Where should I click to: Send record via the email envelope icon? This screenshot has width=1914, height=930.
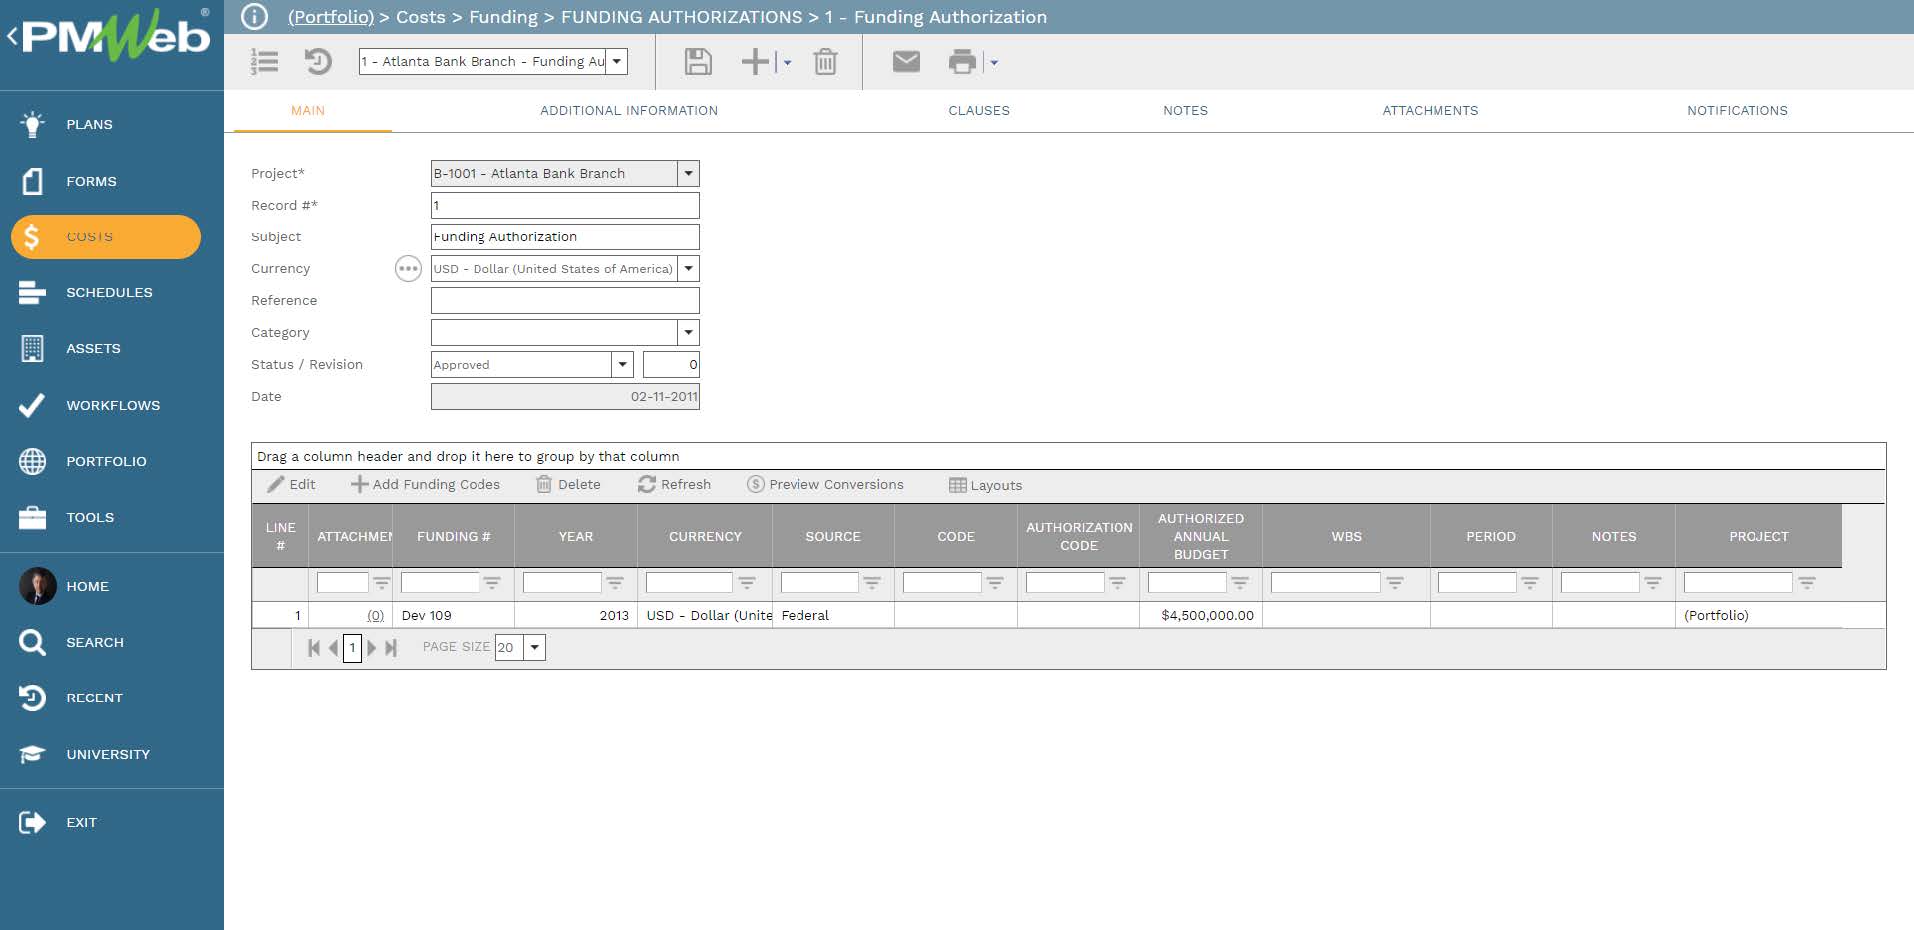[x=905, y=62]
